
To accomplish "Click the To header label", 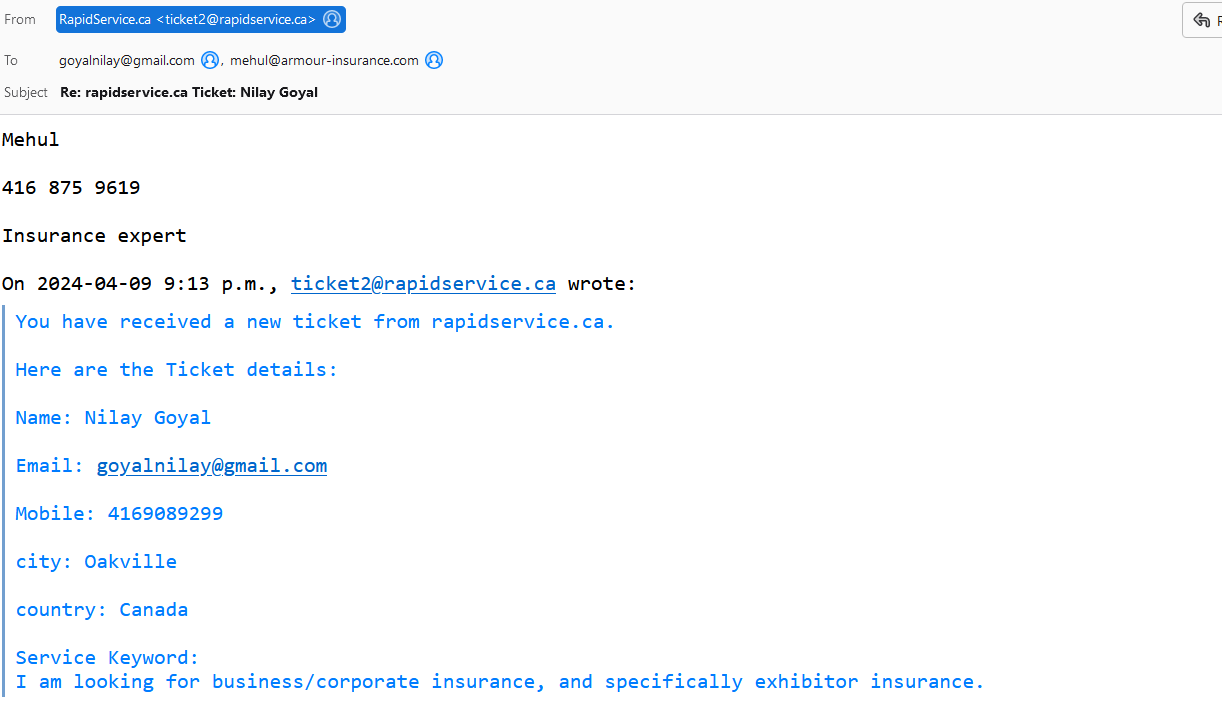I will tap(11, 60).
